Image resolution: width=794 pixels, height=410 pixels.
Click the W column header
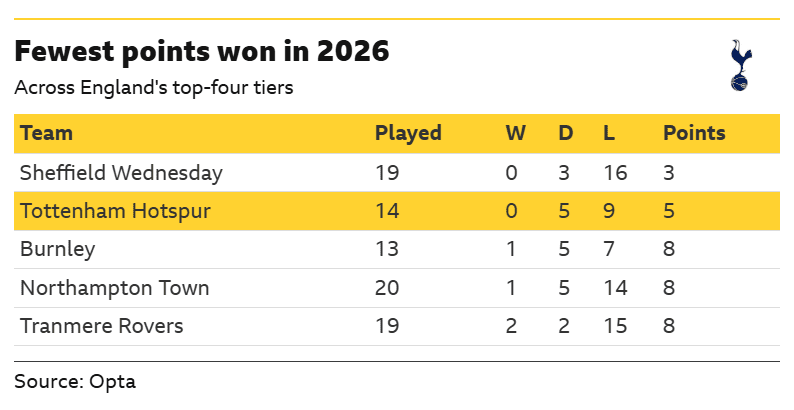(515, 133)
